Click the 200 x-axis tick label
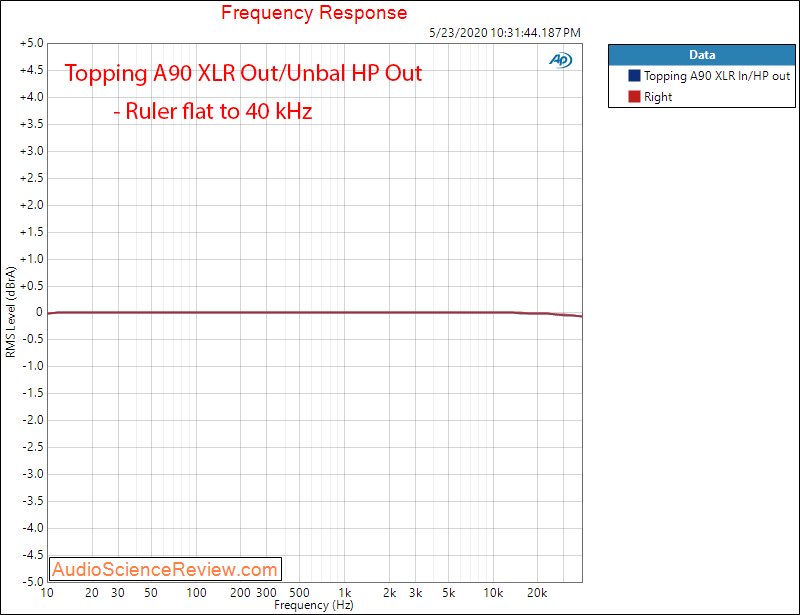This screenshot has width=800, height=615. coord(240,593)
